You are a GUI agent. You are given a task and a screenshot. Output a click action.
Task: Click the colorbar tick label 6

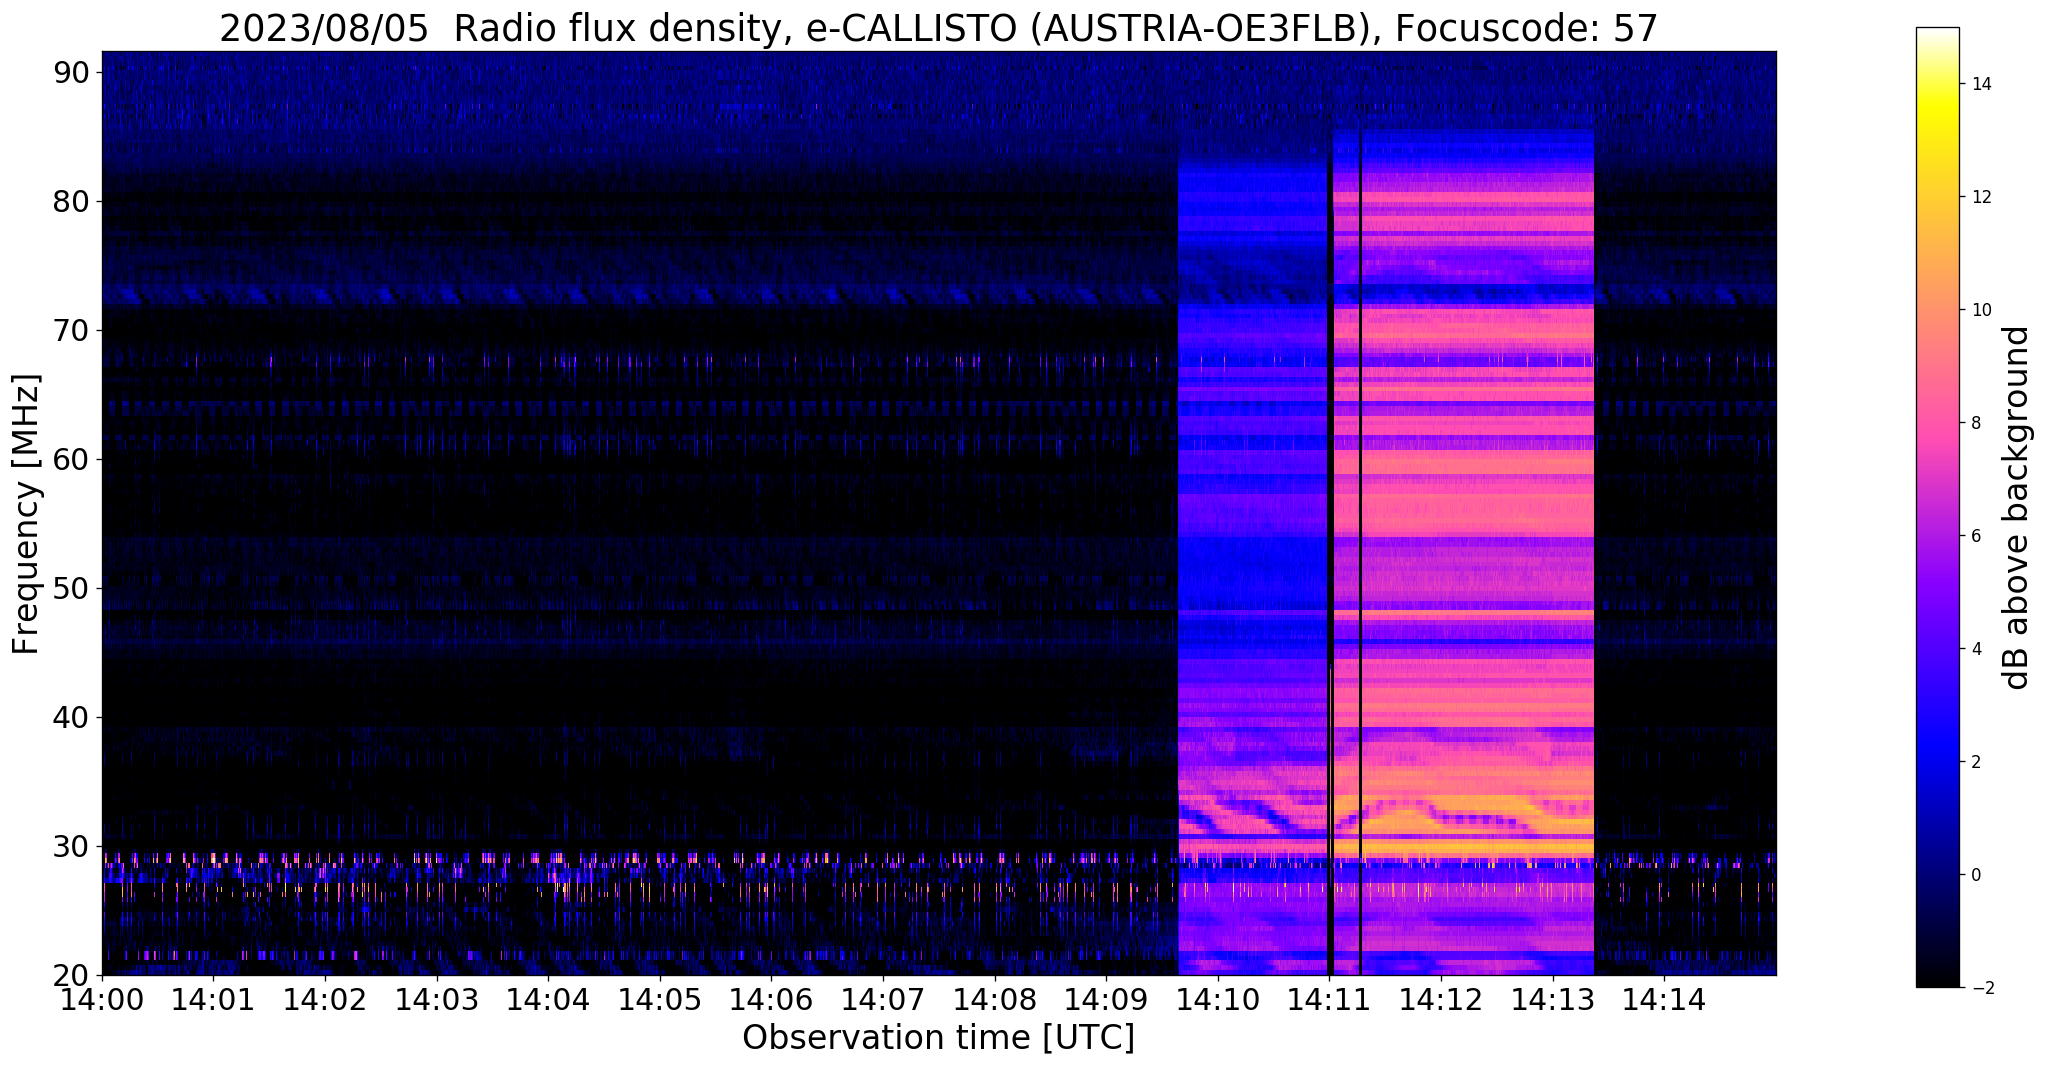1975,536
